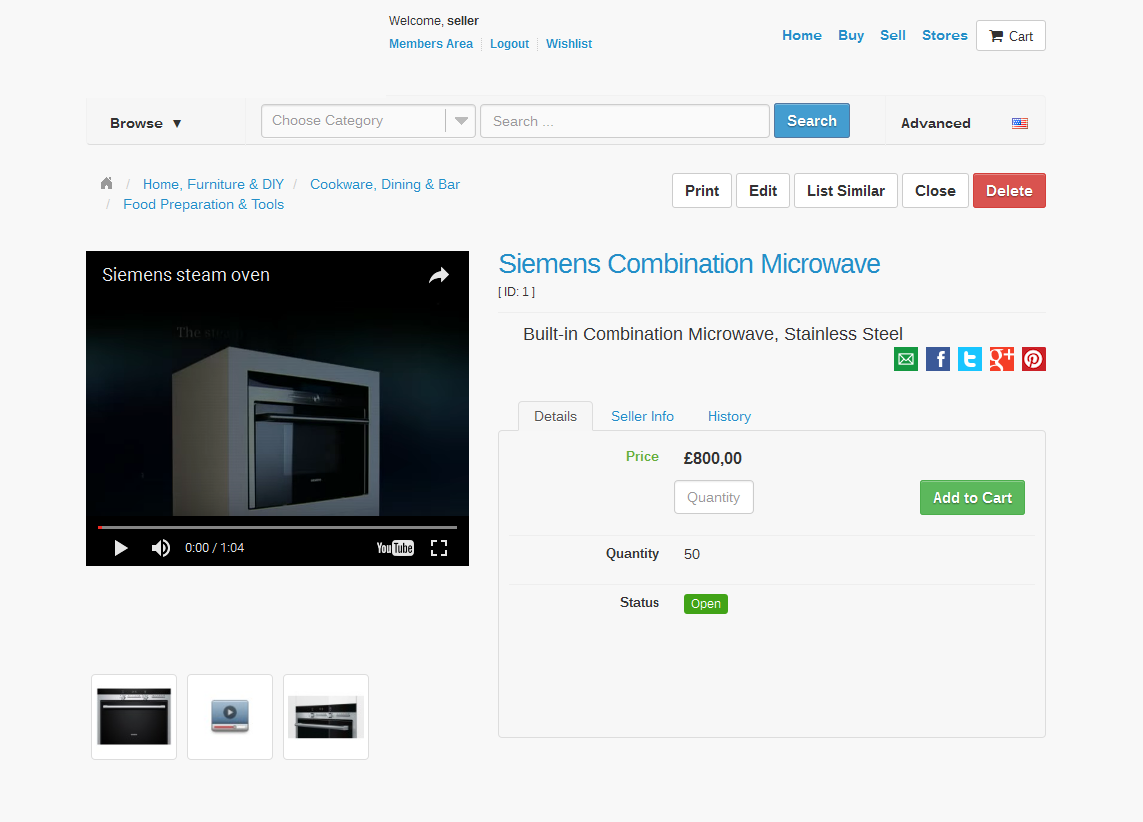This screenshot has width=1143, height=822.
Task: Enter fullscreen video mode
Action: [x=439, y=548]
